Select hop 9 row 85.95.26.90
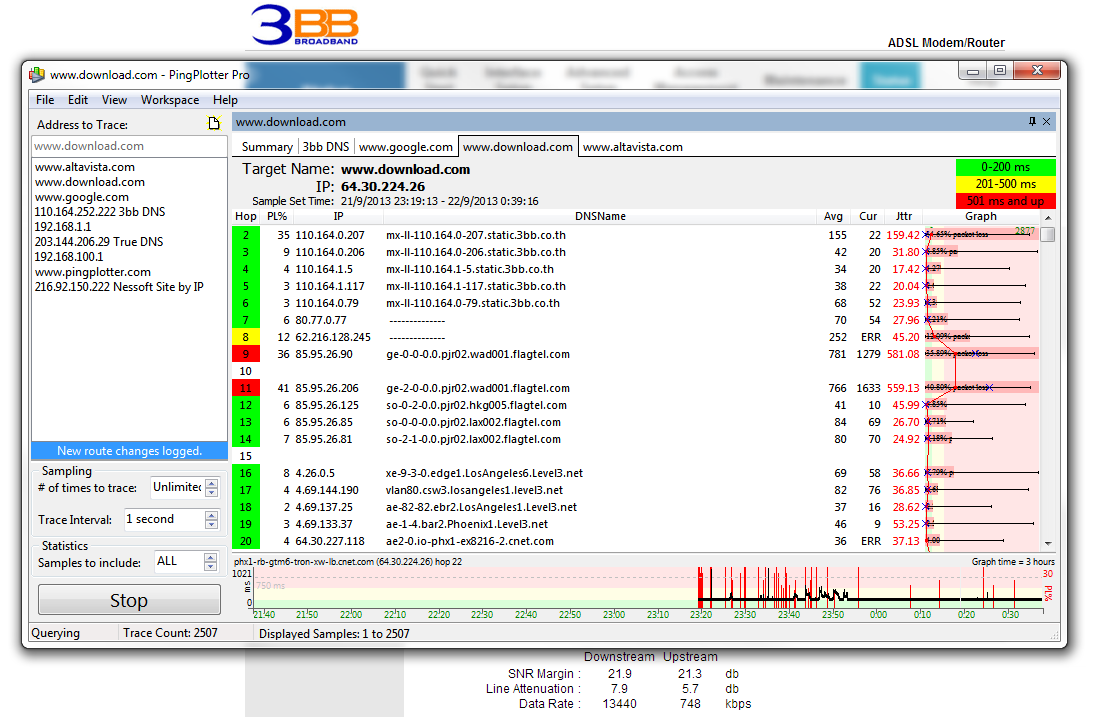 [x=635, y=354]
